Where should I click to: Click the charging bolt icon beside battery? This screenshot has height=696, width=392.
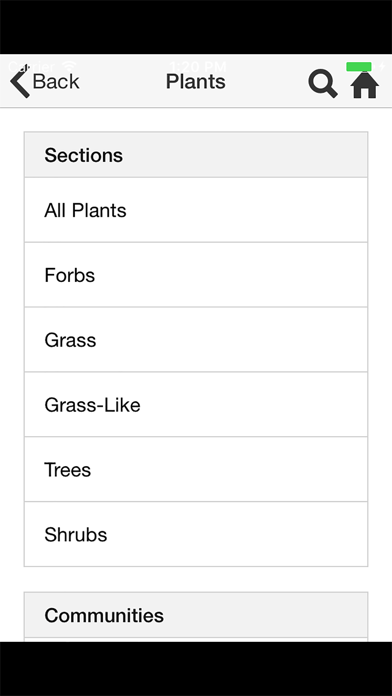[x=382, y=67]
